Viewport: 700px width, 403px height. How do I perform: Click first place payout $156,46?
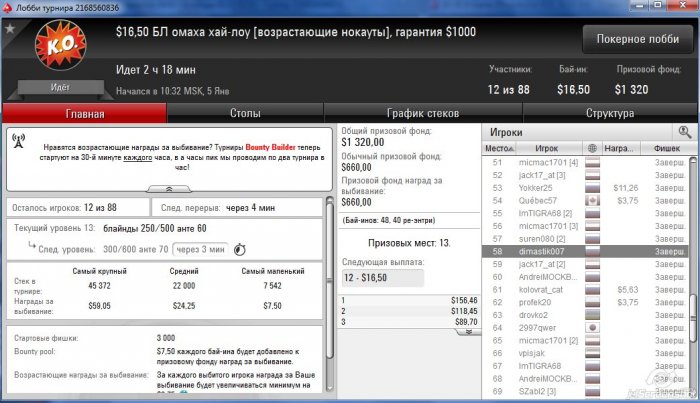click(464, 300)
